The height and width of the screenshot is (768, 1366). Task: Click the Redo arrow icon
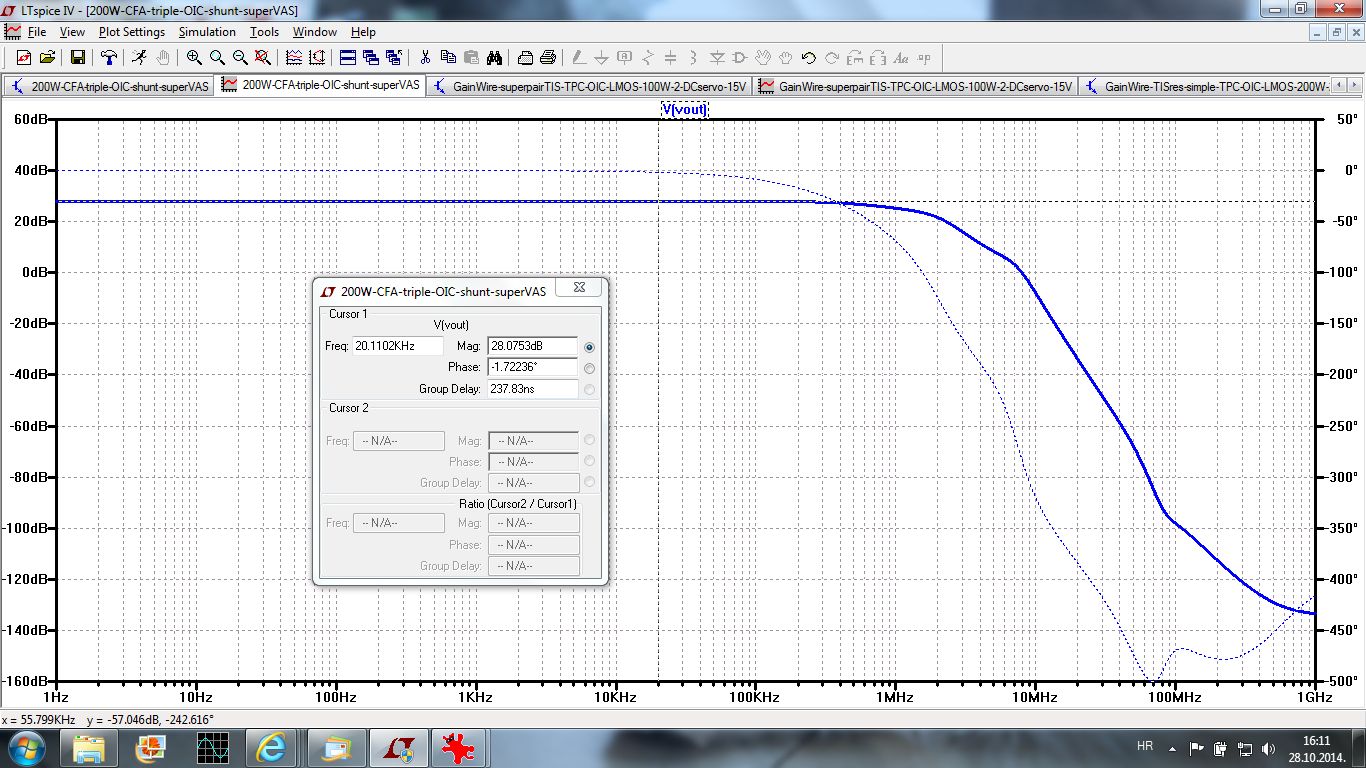(832, 57)
